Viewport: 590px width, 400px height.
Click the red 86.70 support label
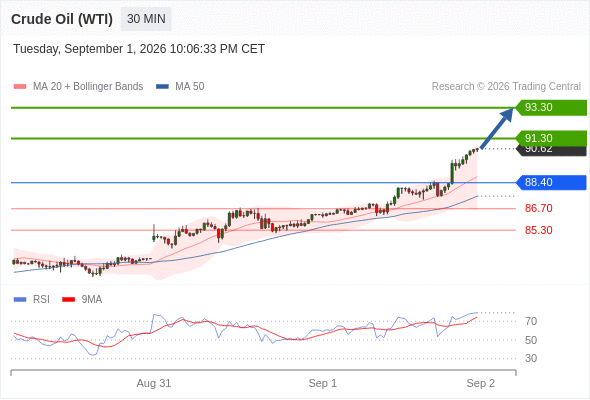pos(538,208)
